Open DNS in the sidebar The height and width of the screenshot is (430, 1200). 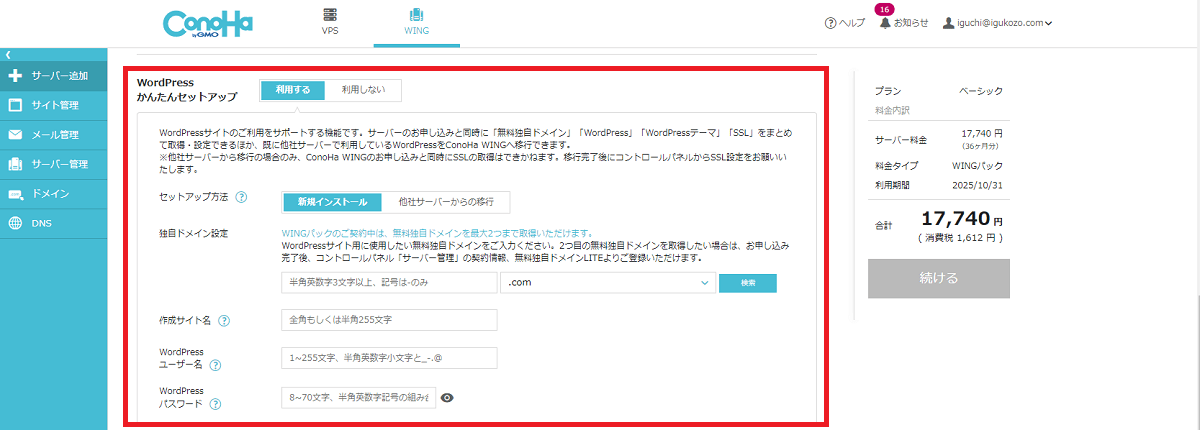[x=54, y=223]
